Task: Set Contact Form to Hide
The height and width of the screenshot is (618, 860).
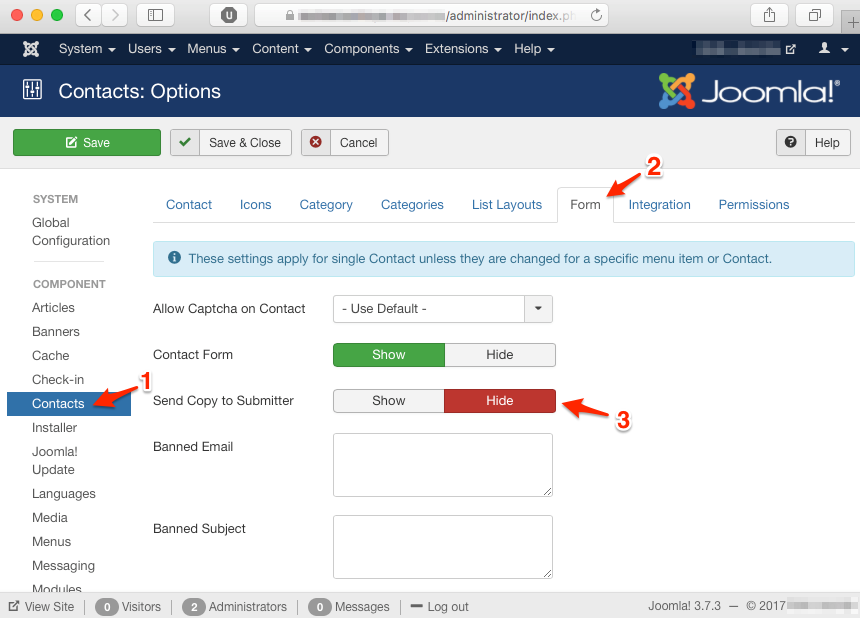Action: point(499,355)
